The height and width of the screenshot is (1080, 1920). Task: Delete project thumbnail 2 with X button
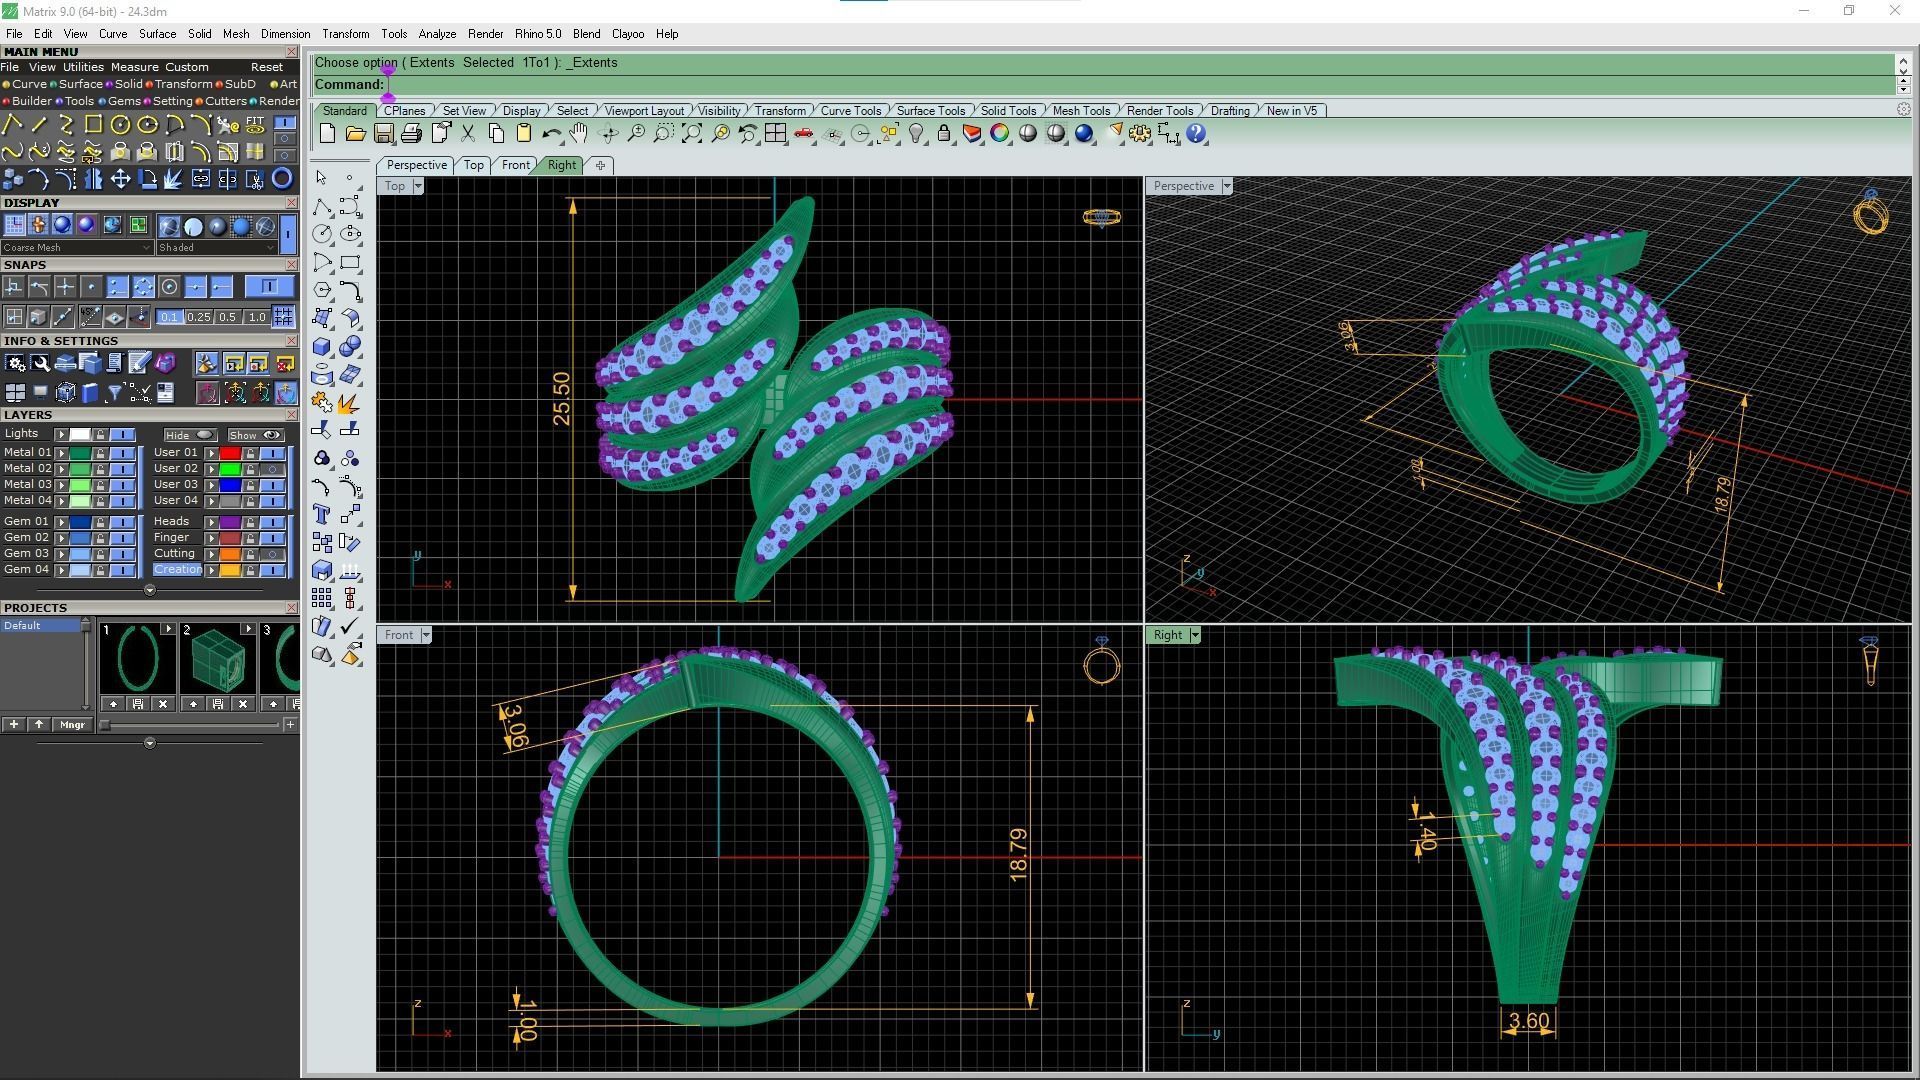click(243, 704)
